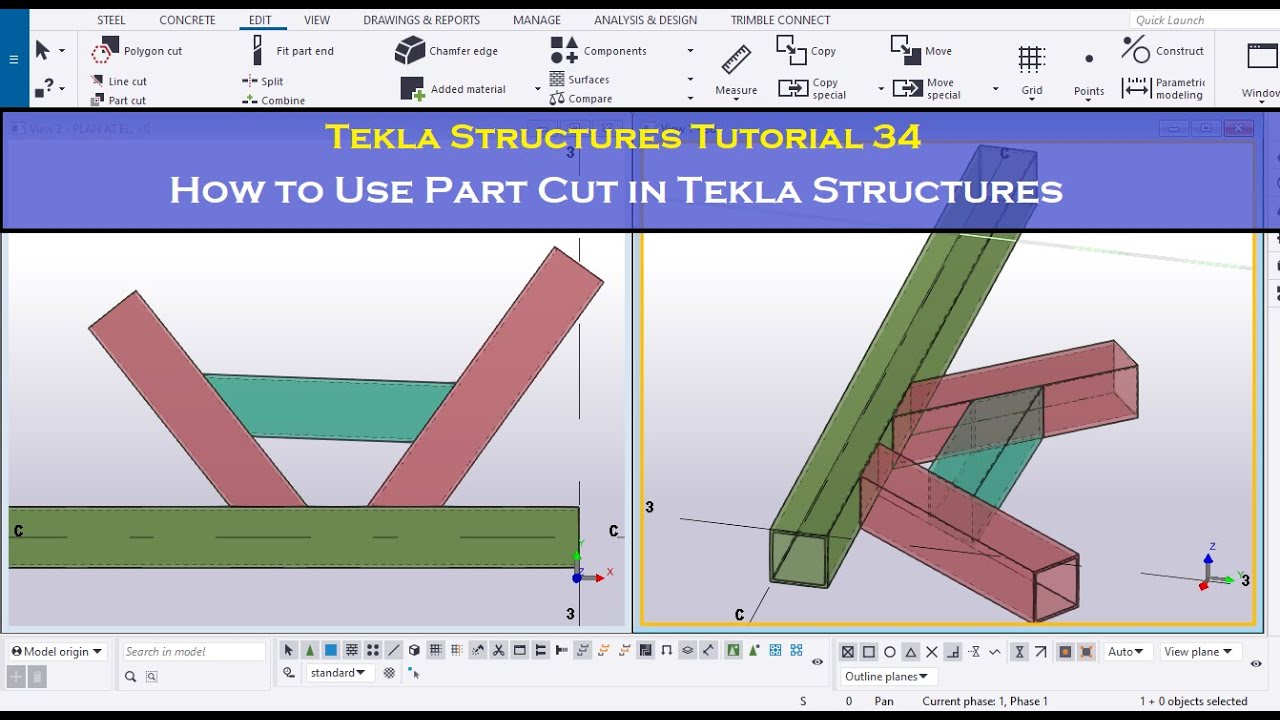Toggle snapping toolbar eye visibility
The height and width of the screenshot is (720, 1280).
(x=1256, y=663)
